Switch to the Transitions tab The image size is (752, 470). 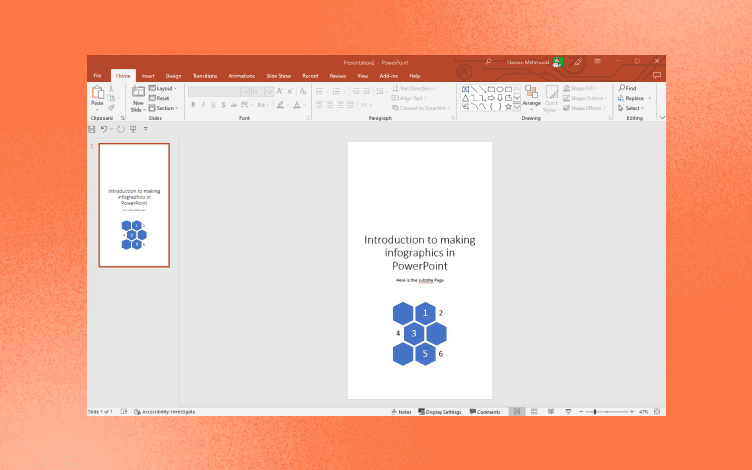coord(205,76)
